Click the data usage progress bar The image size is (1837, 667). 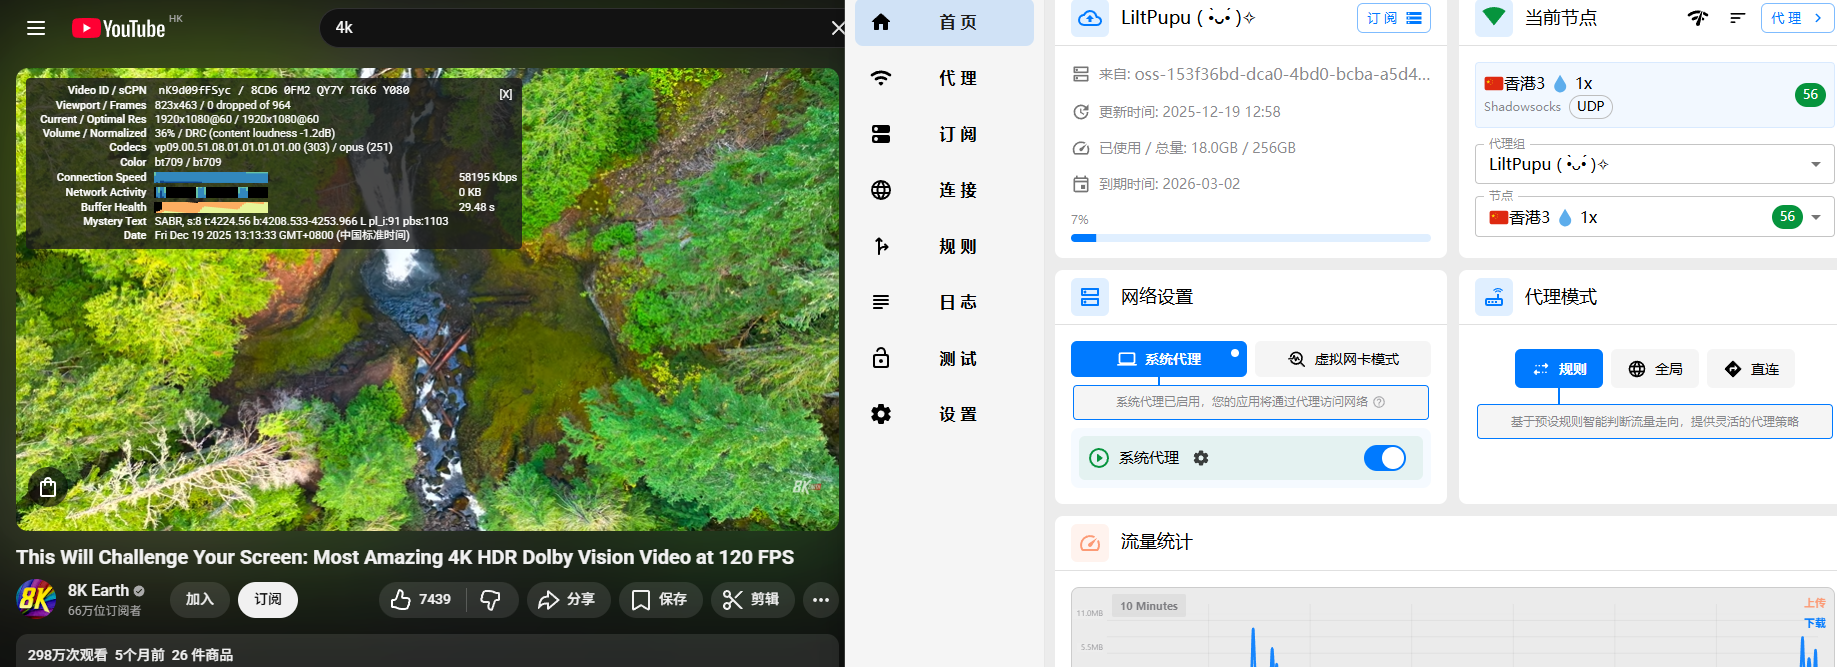click(x=1250, y=238)
